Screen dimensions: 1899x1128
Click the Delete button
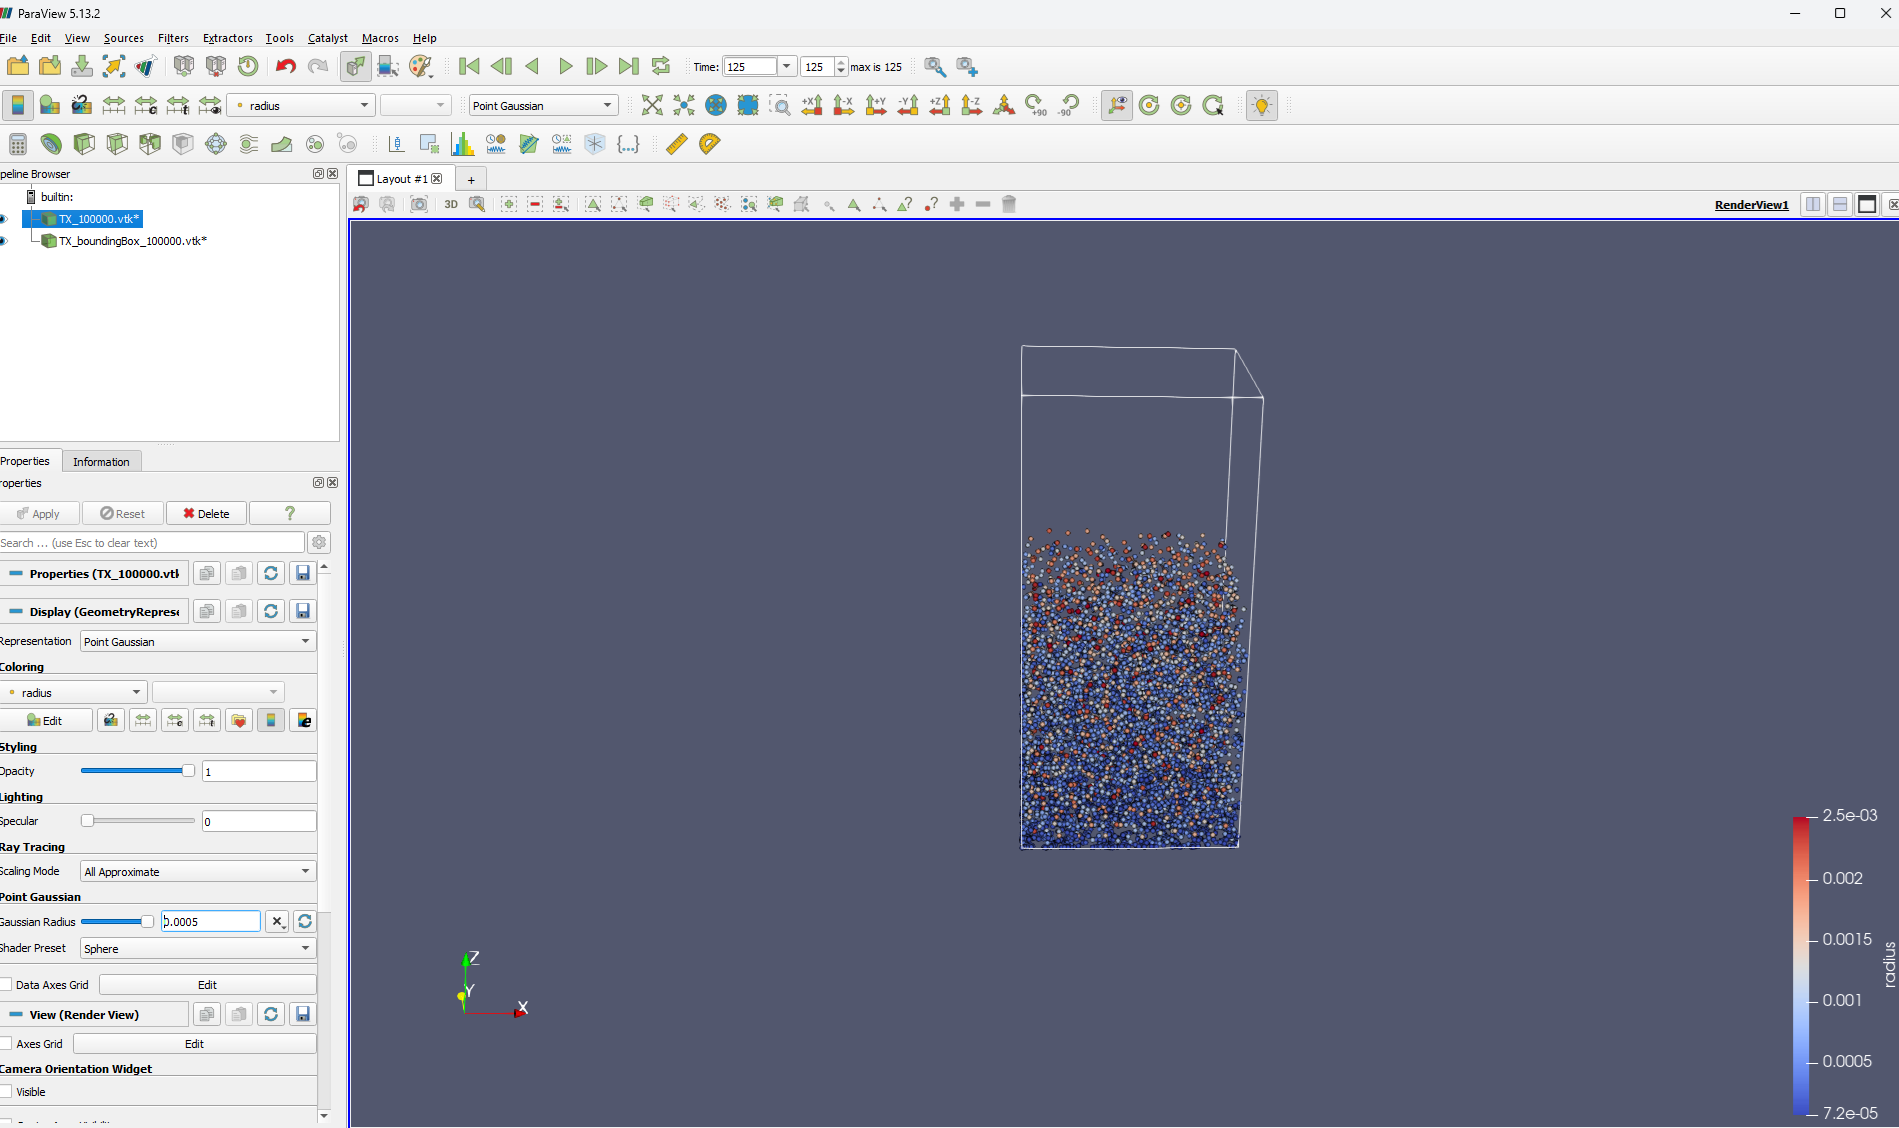pos(206,513)
